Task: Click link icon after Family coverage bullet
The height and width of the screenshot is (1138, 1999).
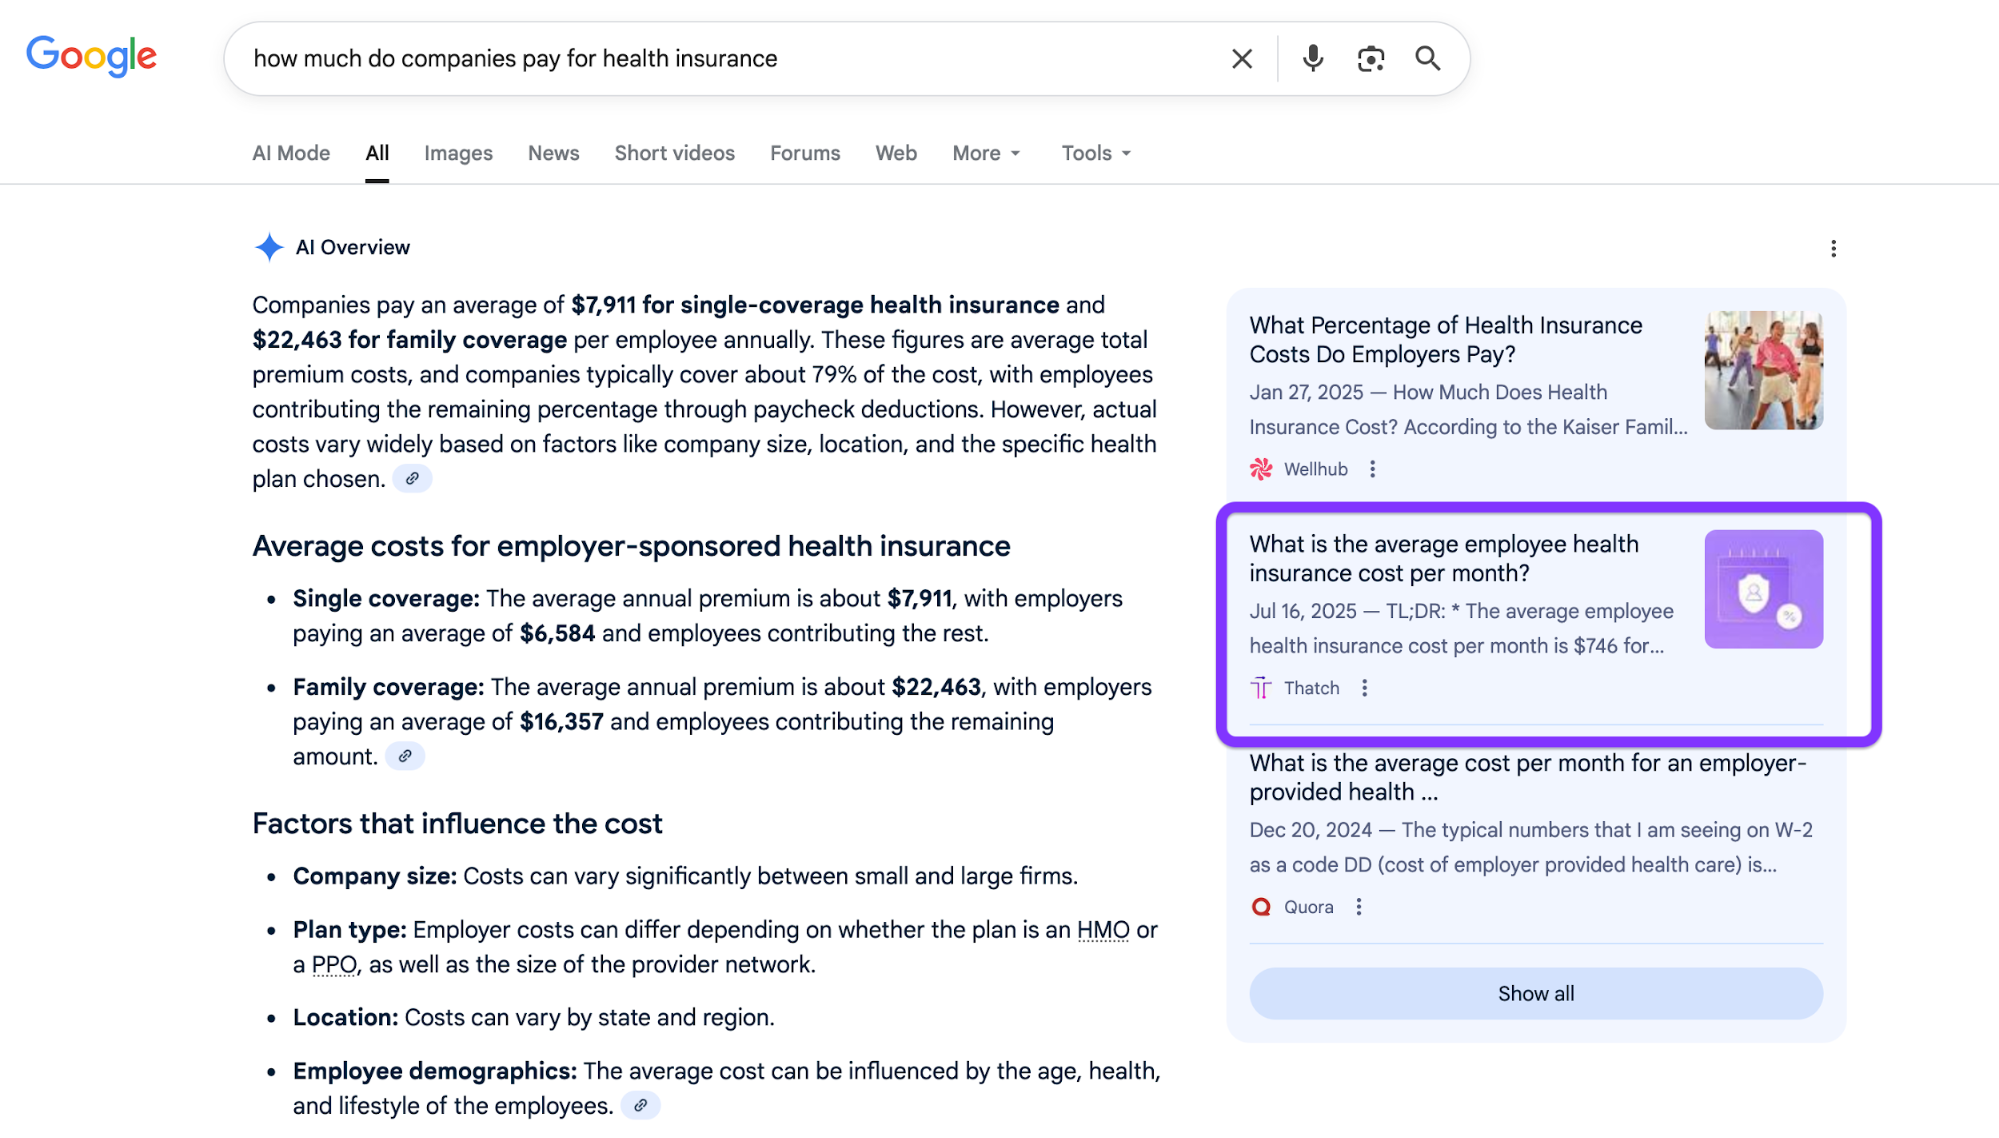Action: click(x=405, y=757)
